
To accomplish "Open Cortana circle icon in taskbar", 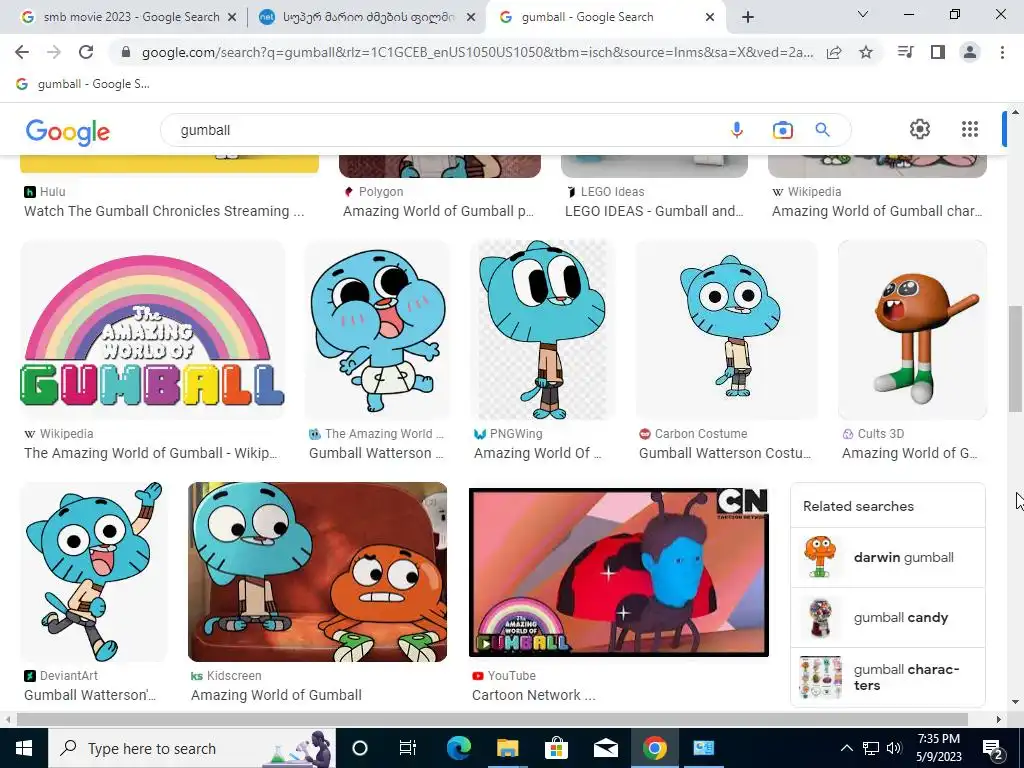I will (360, 748).
